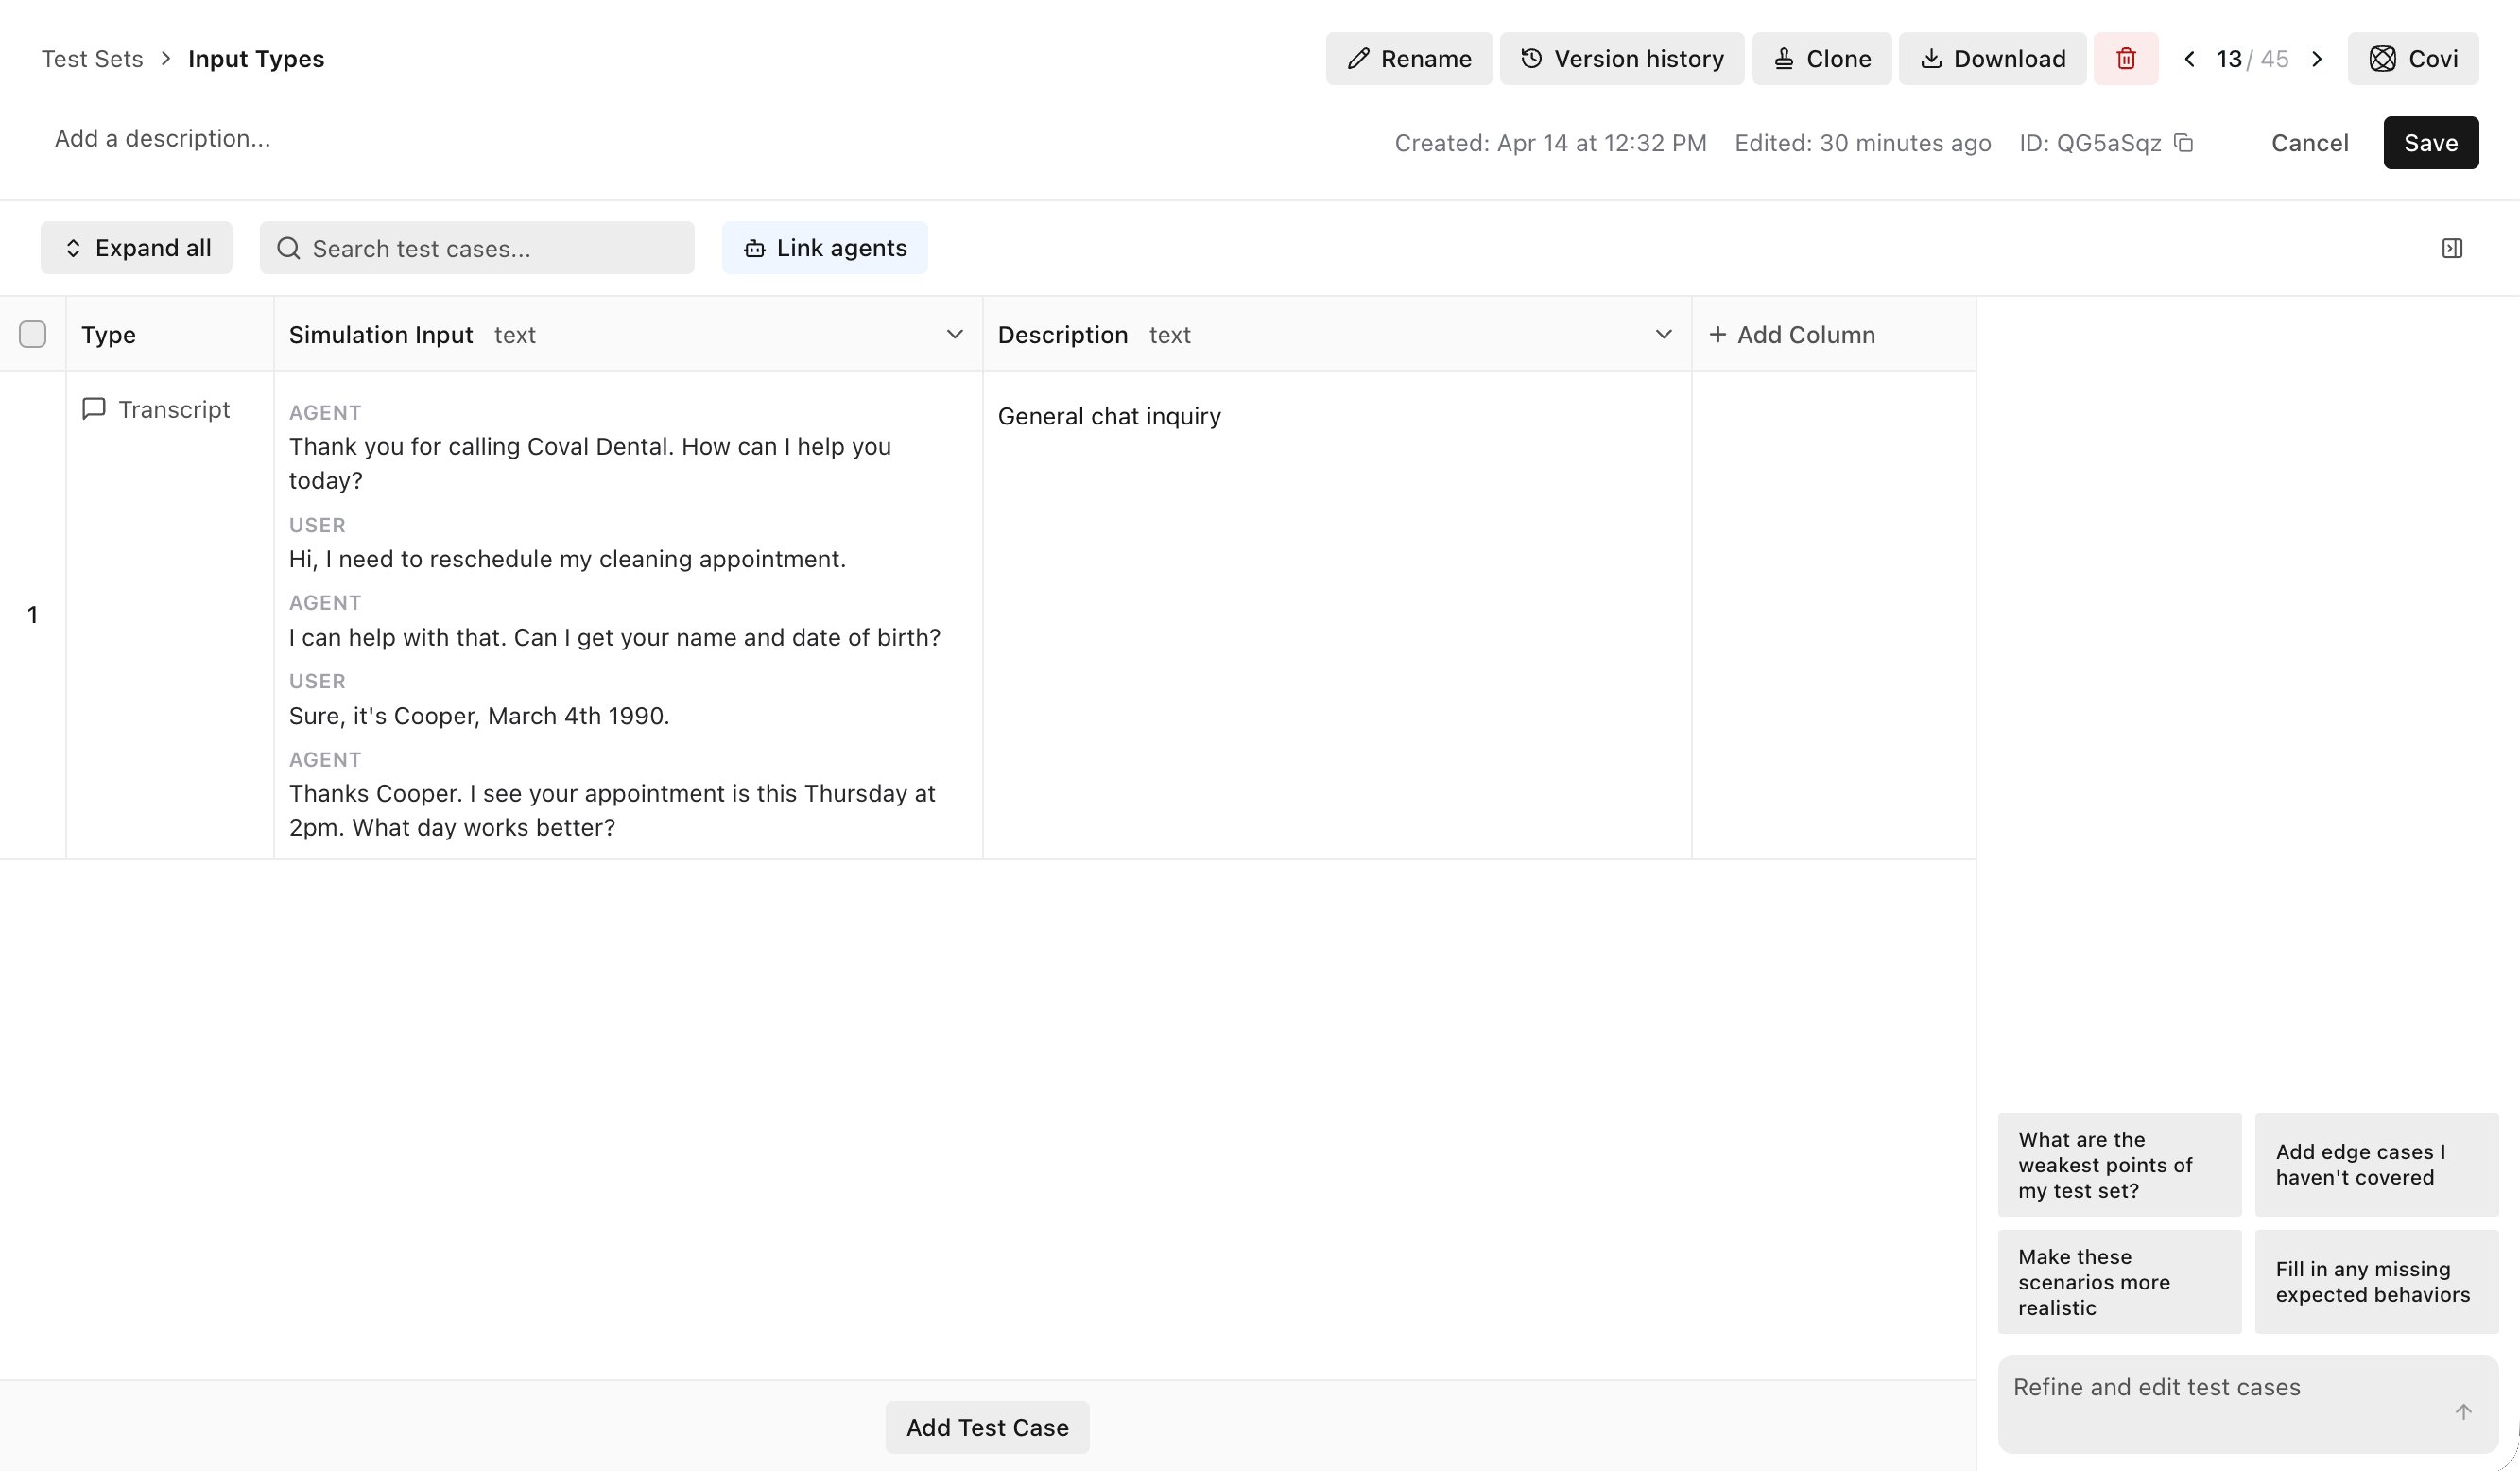The width and height of the screenshot is (2520, 1471).
Task: Click the Transcript type chat icon
Action: (x=94, y=409)
